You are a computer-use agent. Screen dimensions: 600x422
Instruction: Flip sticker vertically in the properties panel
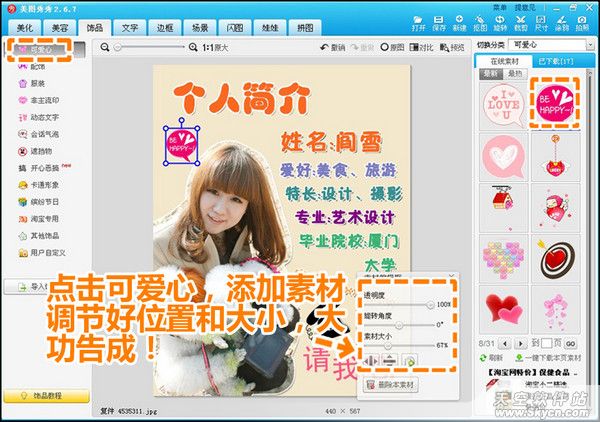click(x=390, y=360)
